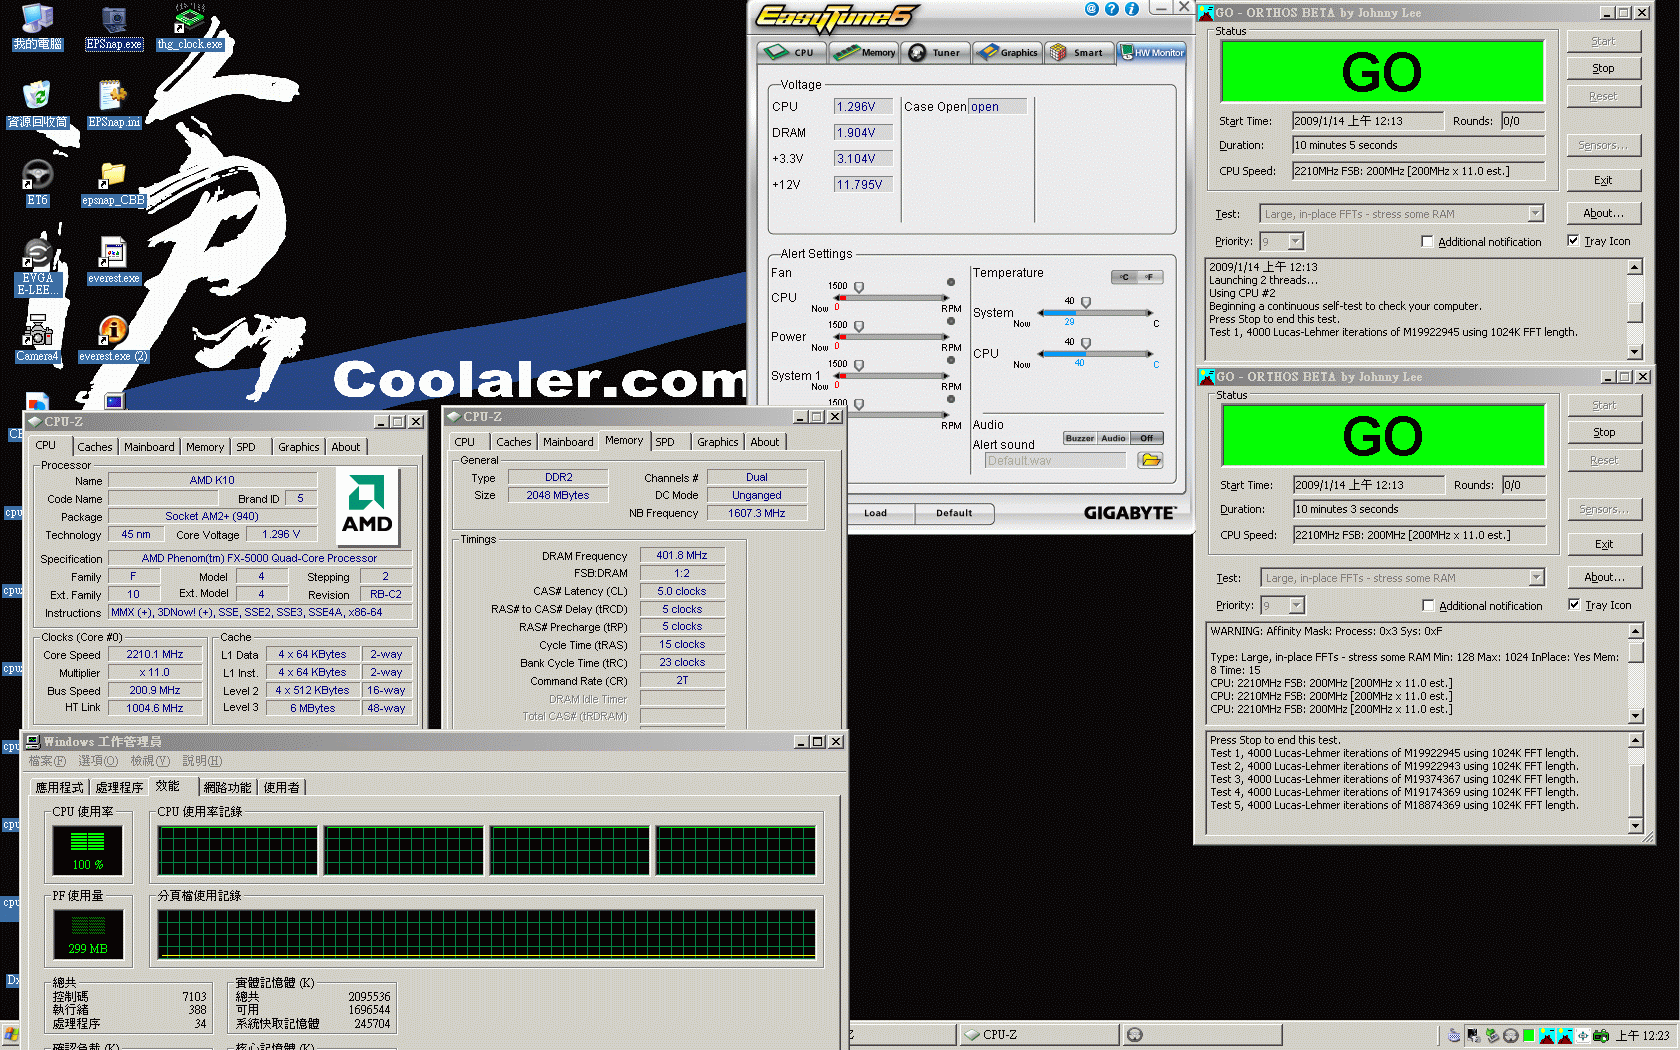1680x1050 pixels.
Task: Toggle Tray Icon checkbox in top ORTHOS window
Action: [1573, 241]
